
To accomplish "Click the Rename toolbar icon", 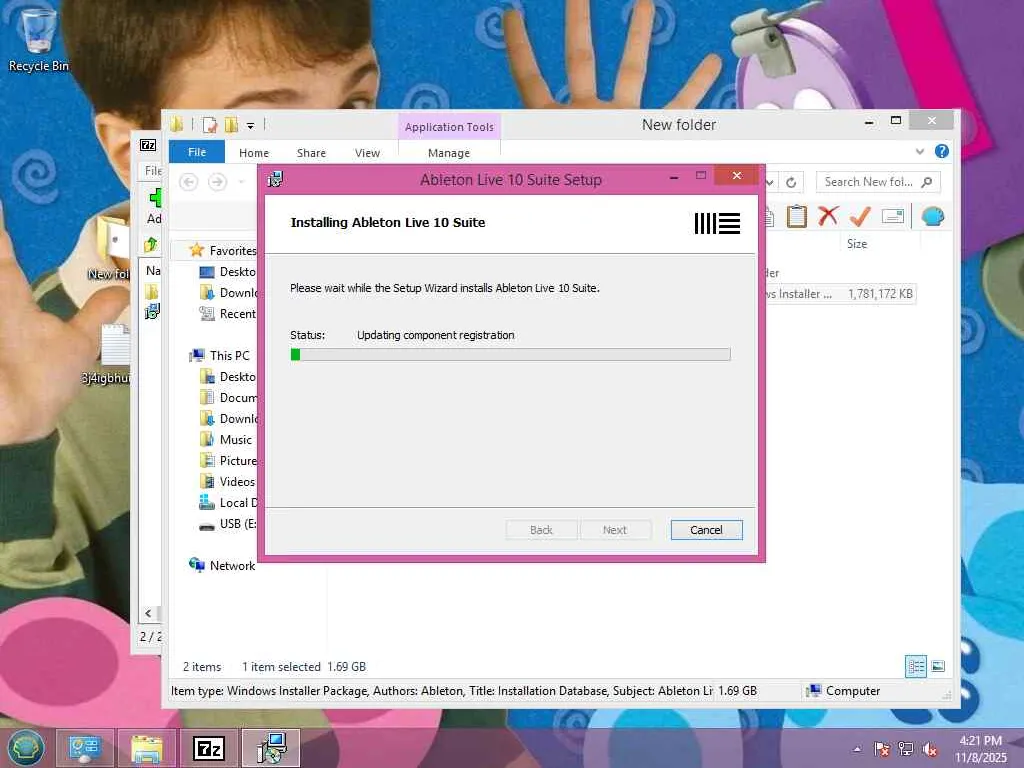I will (892, 216).
